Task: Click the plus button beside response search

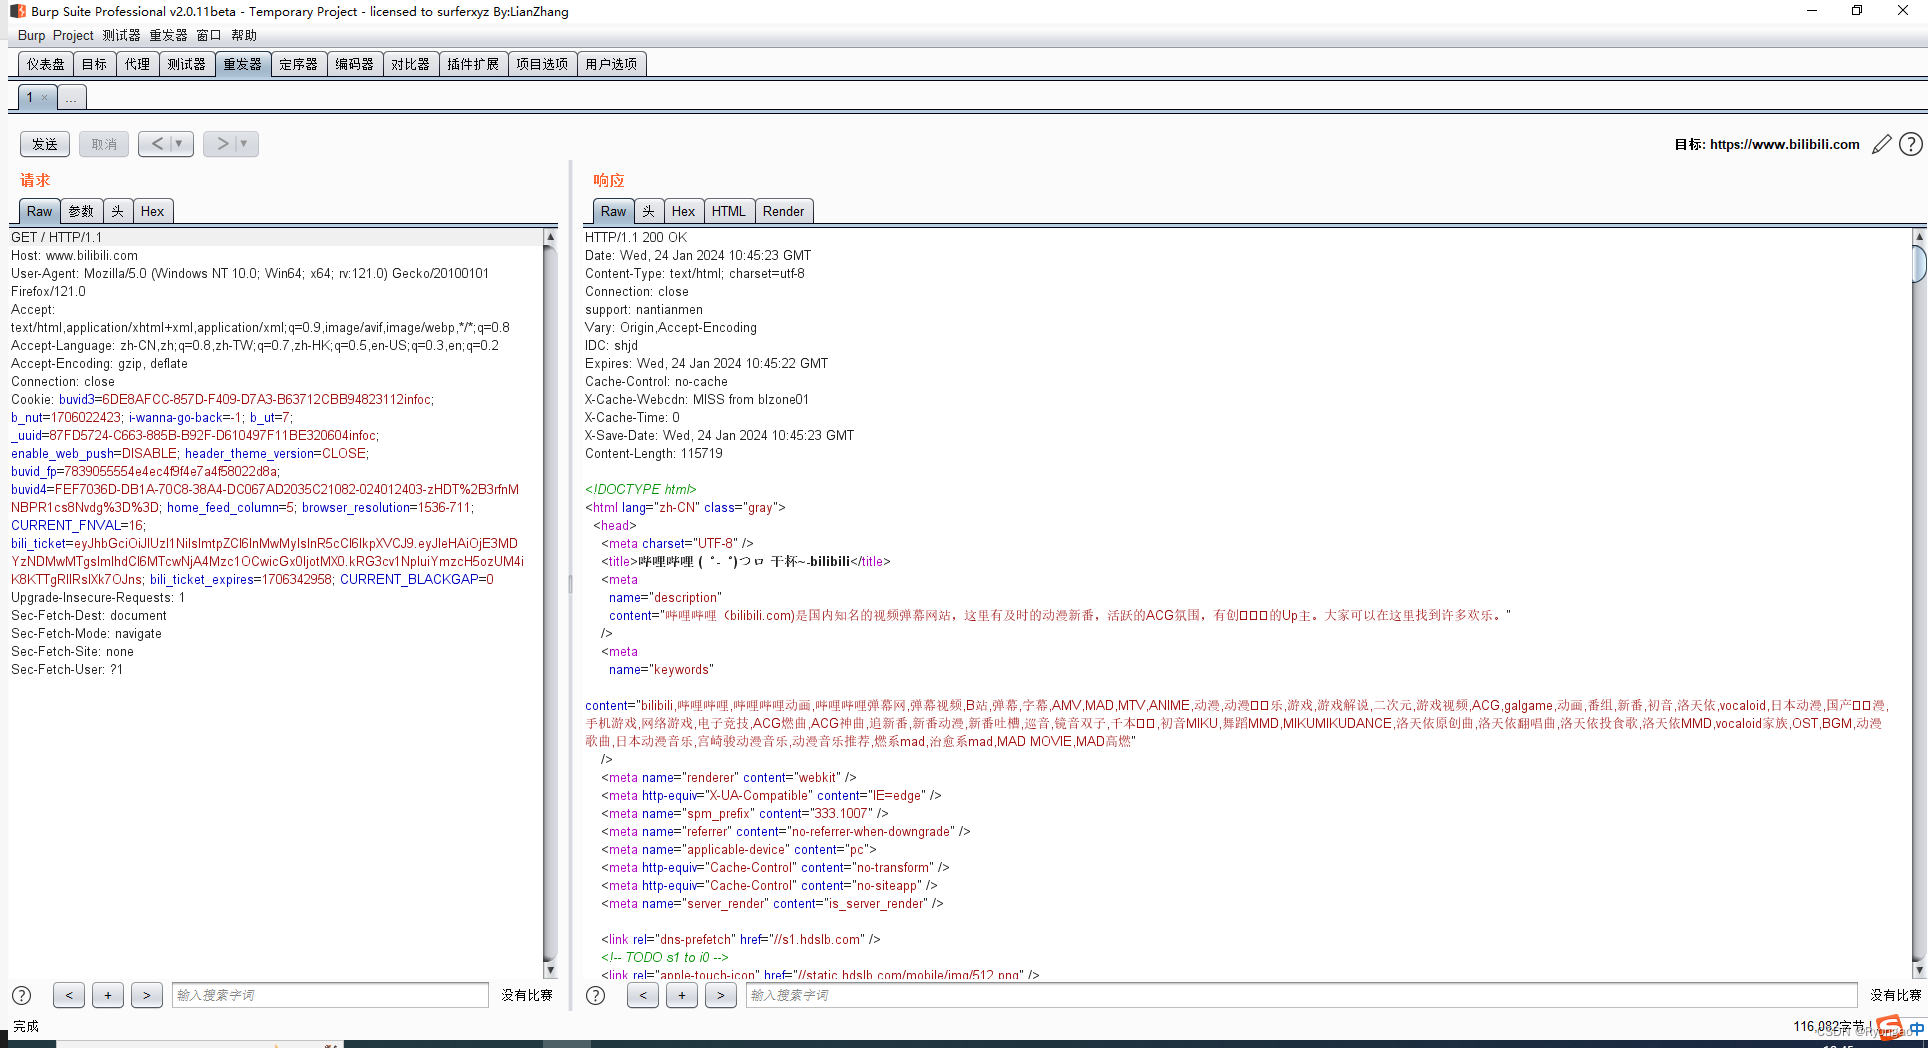Action: click(x=682, y=995)
